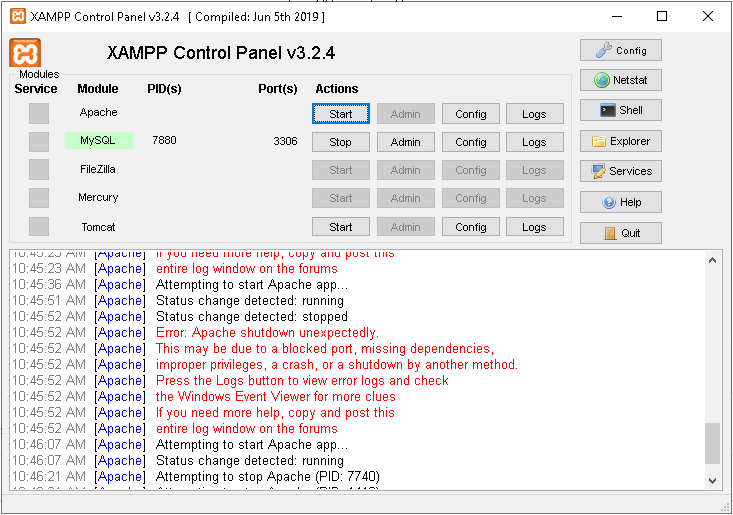Click the disabled Mercury Config button

[x=471, y=198]
